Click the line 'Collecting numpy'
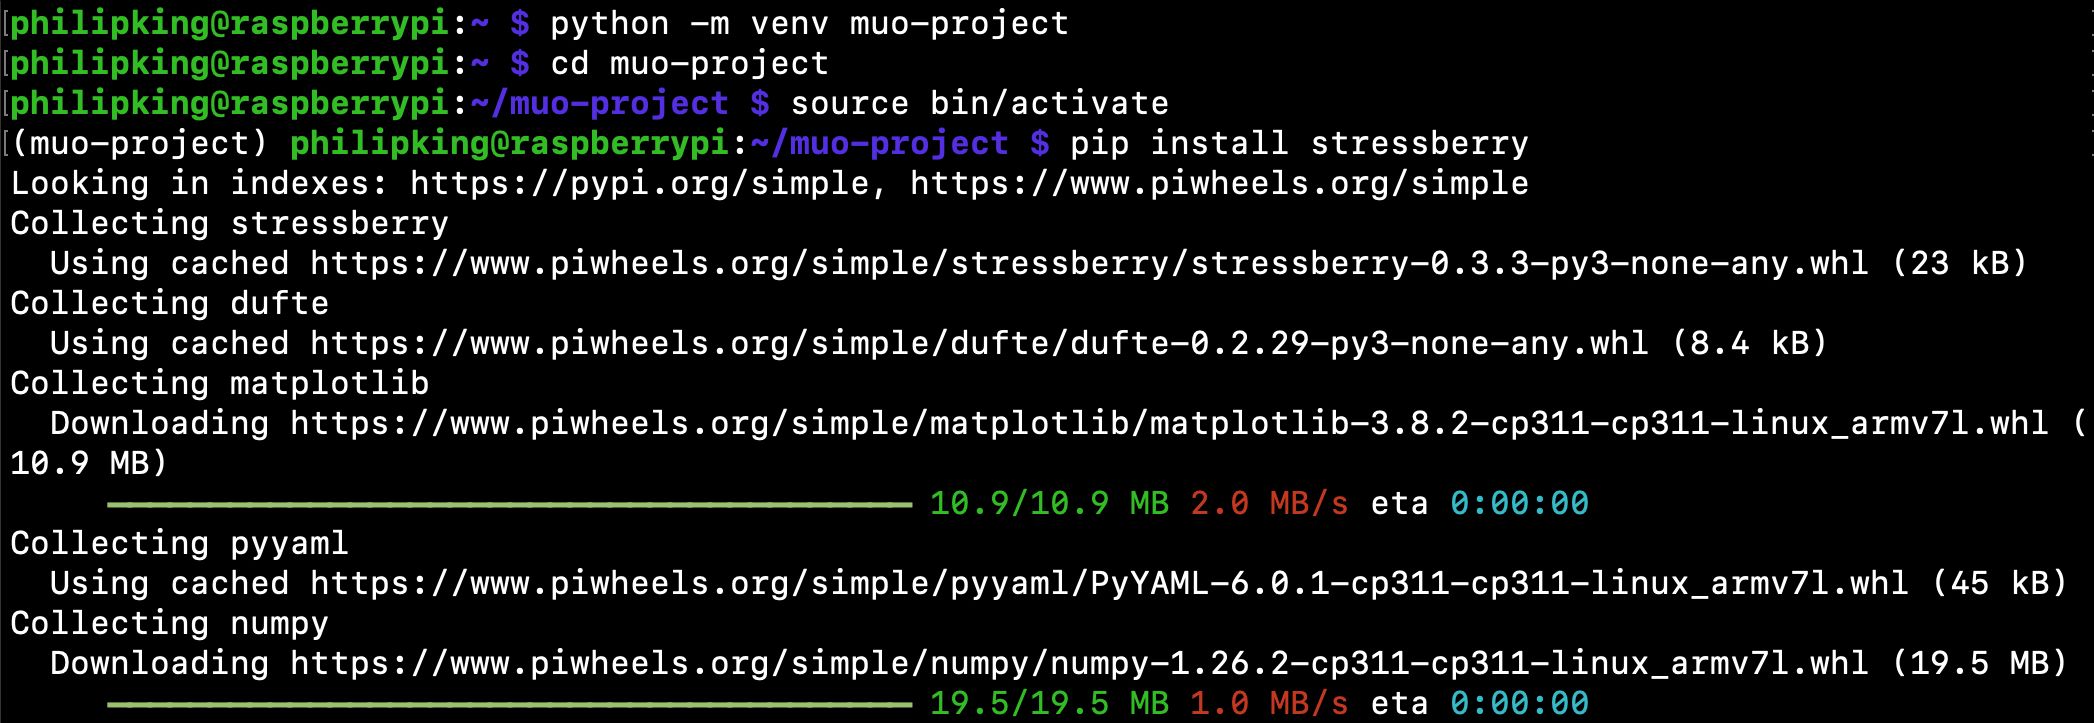The image size is (2094, 723). pos(169,624)
